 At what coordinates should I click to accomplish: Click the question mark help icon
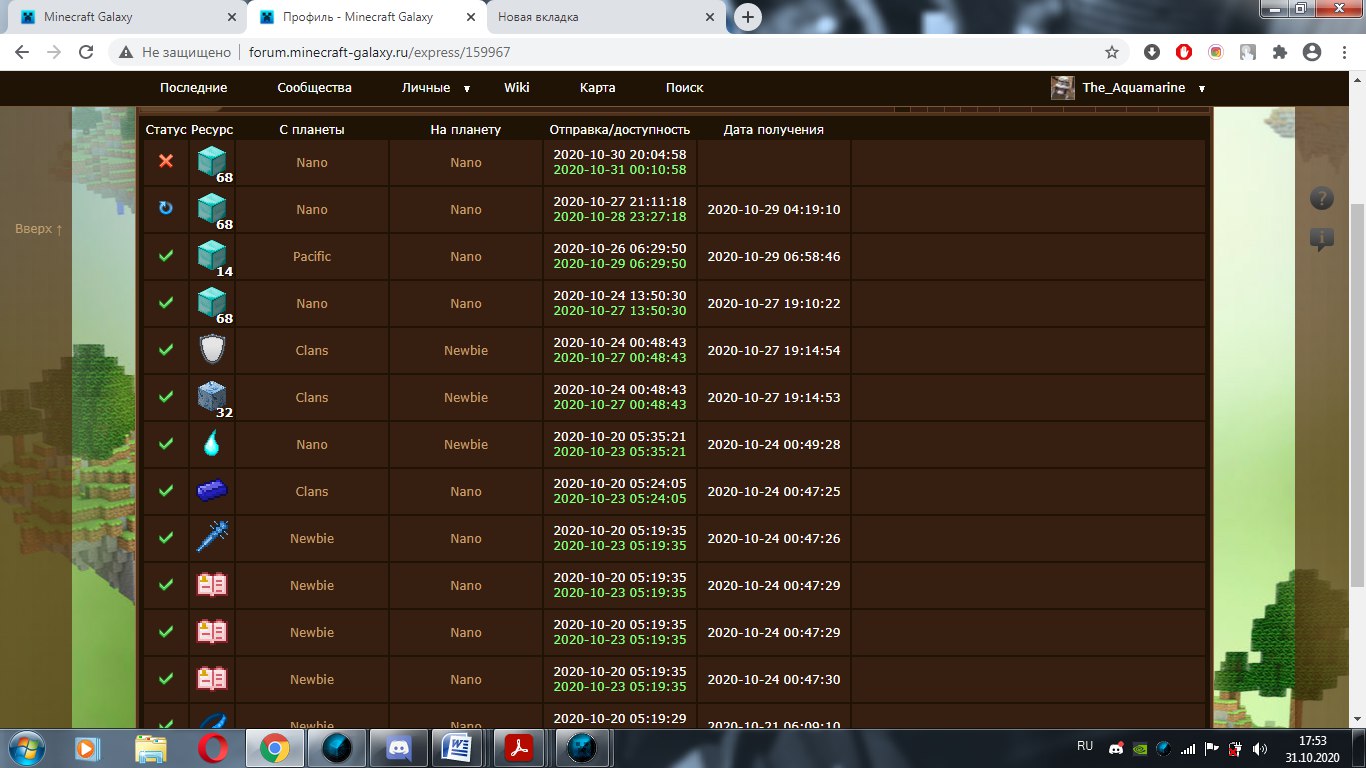[1321, 198]
